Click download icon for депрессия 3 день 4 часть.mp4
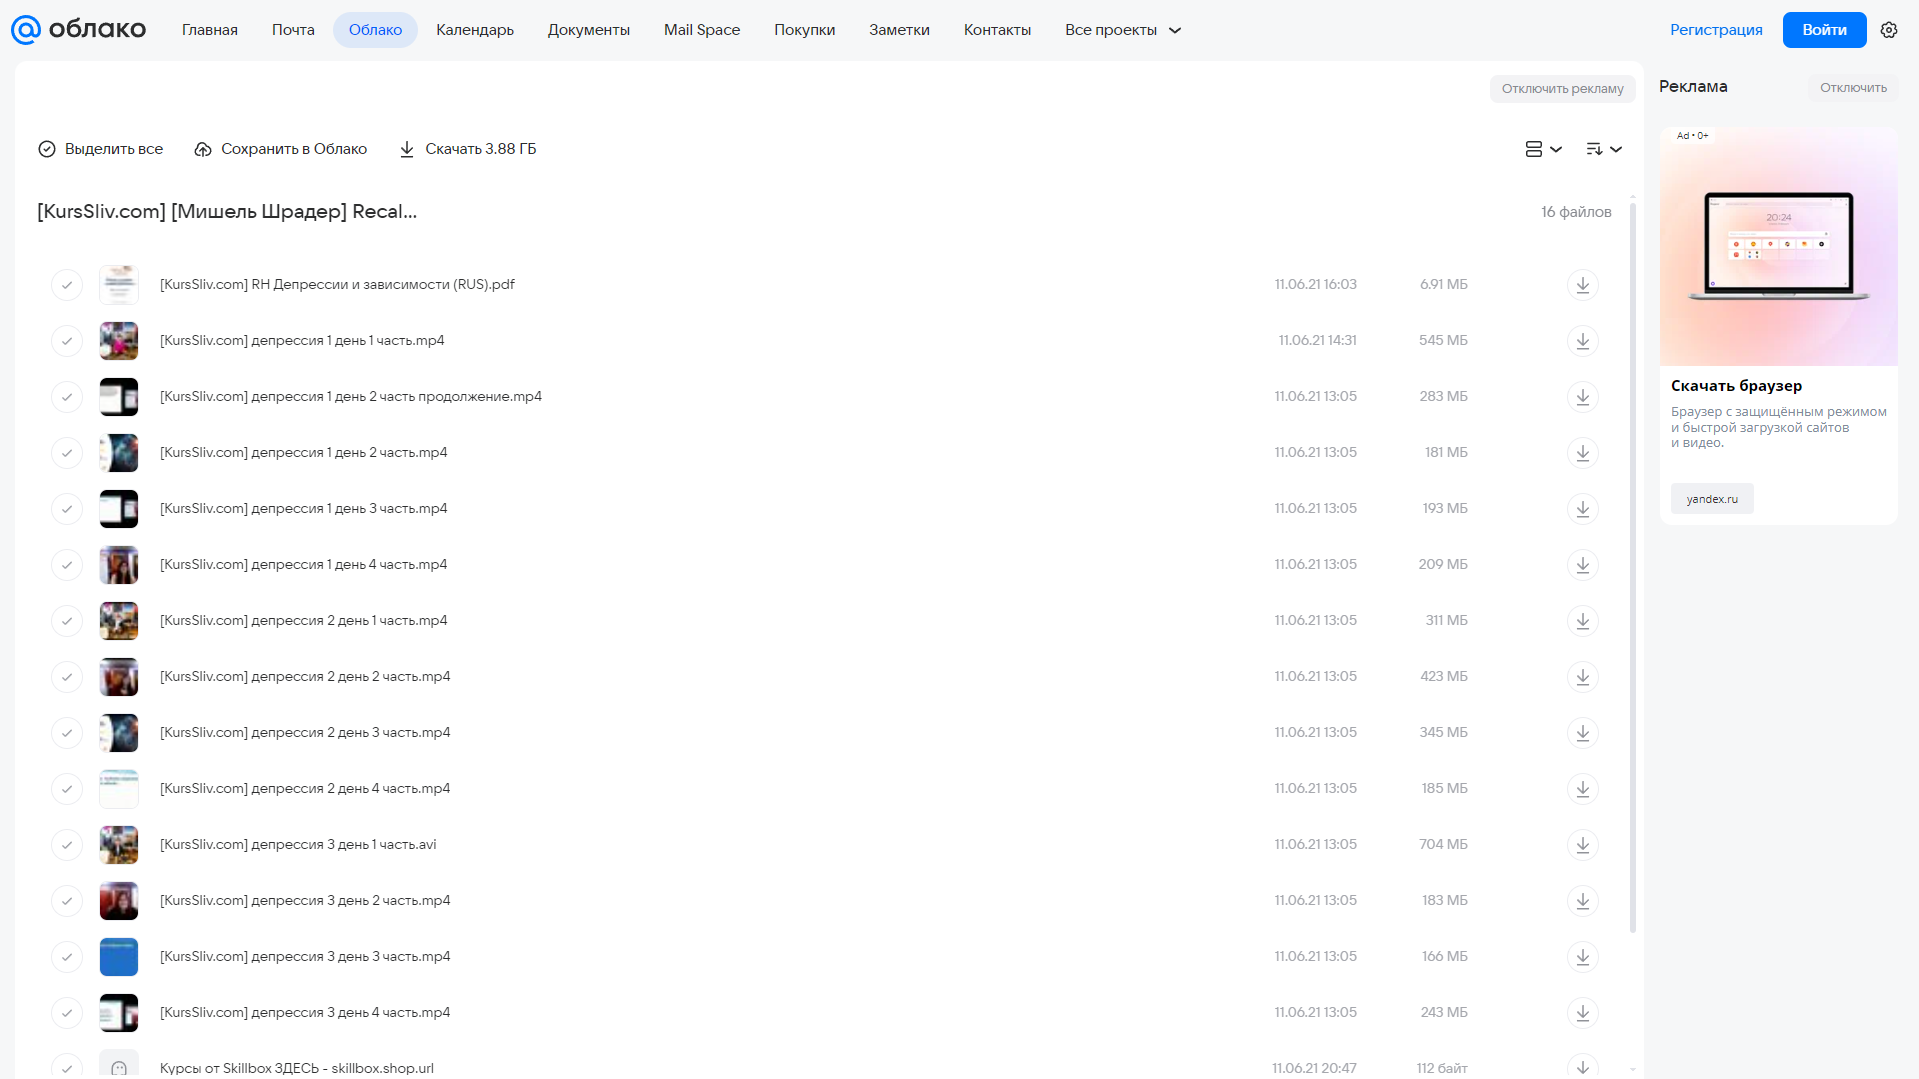This screenshot has height=1079, width=1919. pos(1582,1013)
